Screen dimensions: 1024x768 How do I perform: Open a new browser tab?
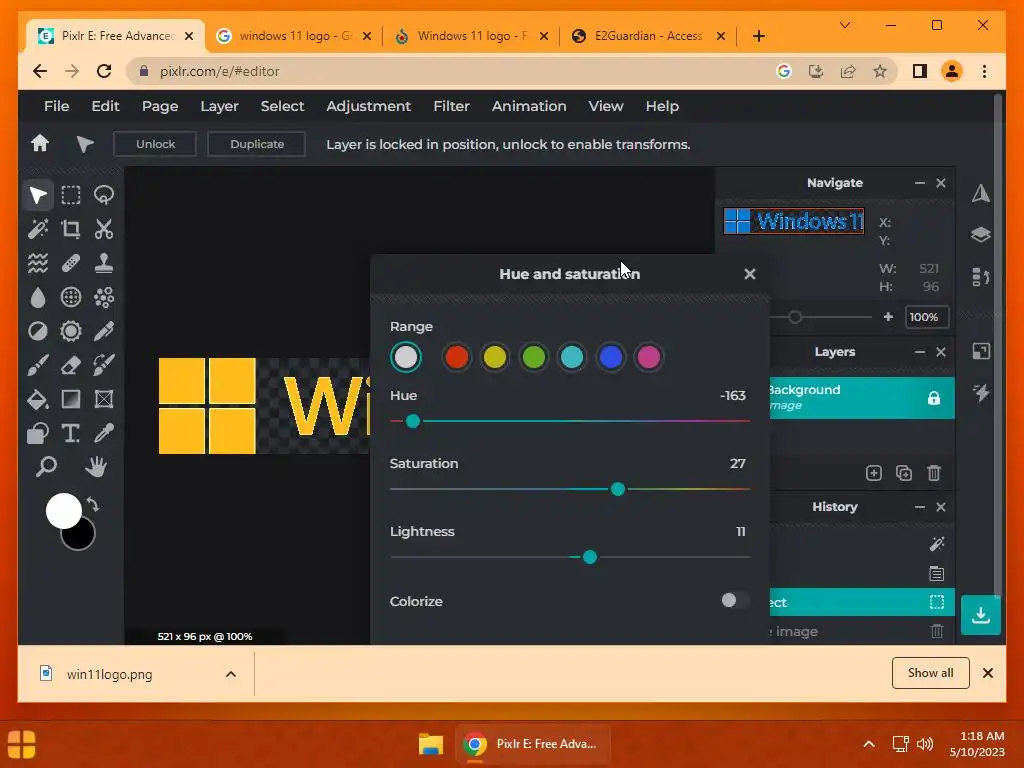click(758, 36)
